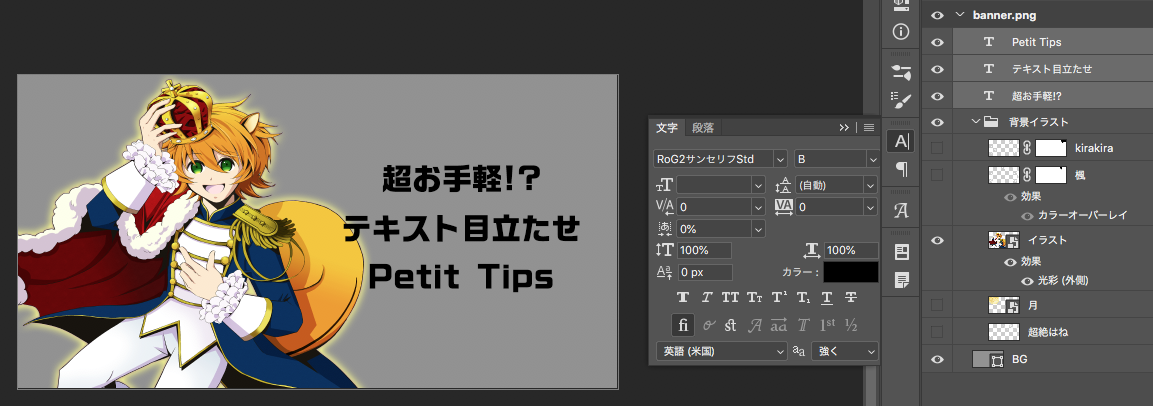Image resolution: width=1153 pixels, height=406 pixels.
Task: Collapse the 背景イラスト folder
Action: (x=975, y=122)
